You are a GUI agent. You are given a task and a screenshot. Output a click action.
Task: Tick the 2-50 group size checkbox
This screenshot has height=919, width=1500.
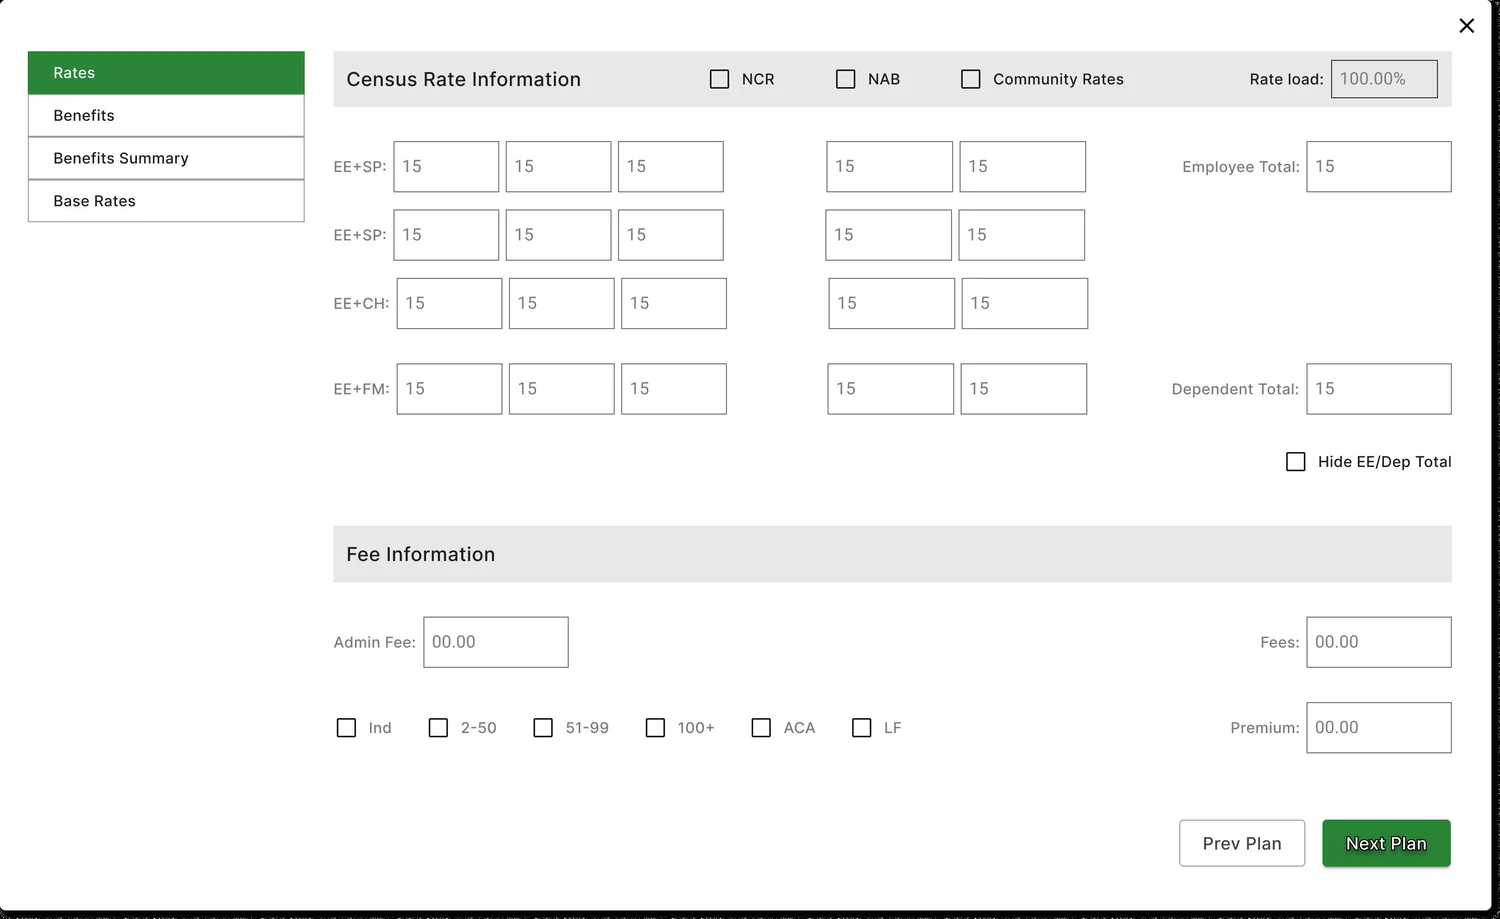point(438,728)
